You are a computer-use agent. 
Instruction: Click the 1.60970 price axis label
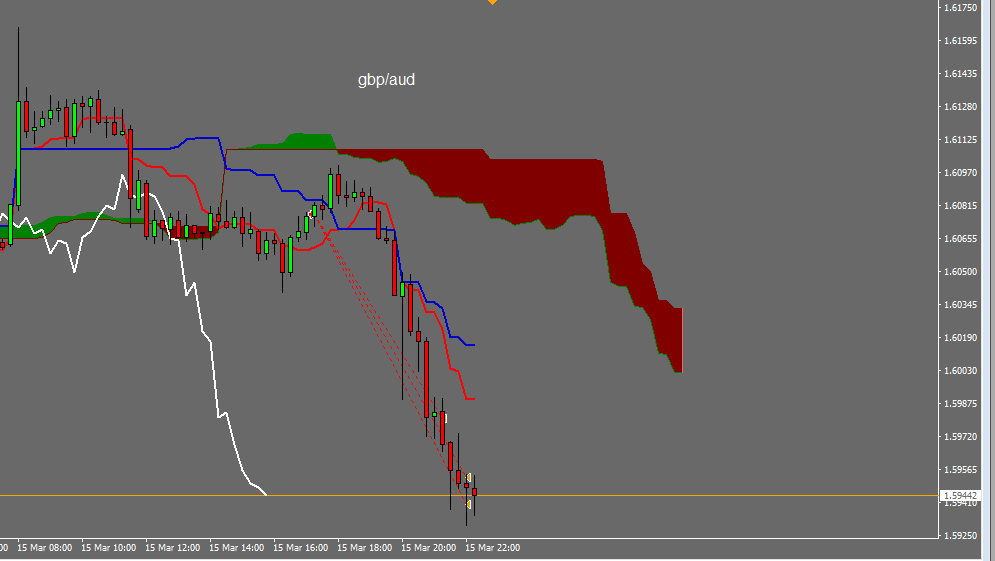coord(960,173)
